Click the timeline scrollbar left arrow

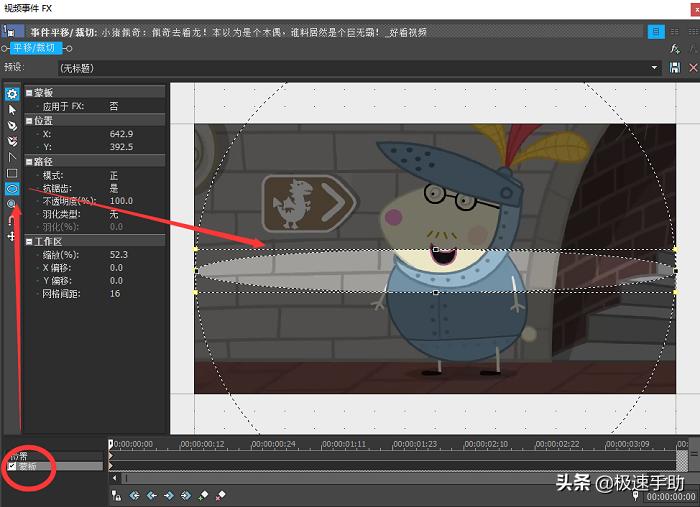pos(115,478)
